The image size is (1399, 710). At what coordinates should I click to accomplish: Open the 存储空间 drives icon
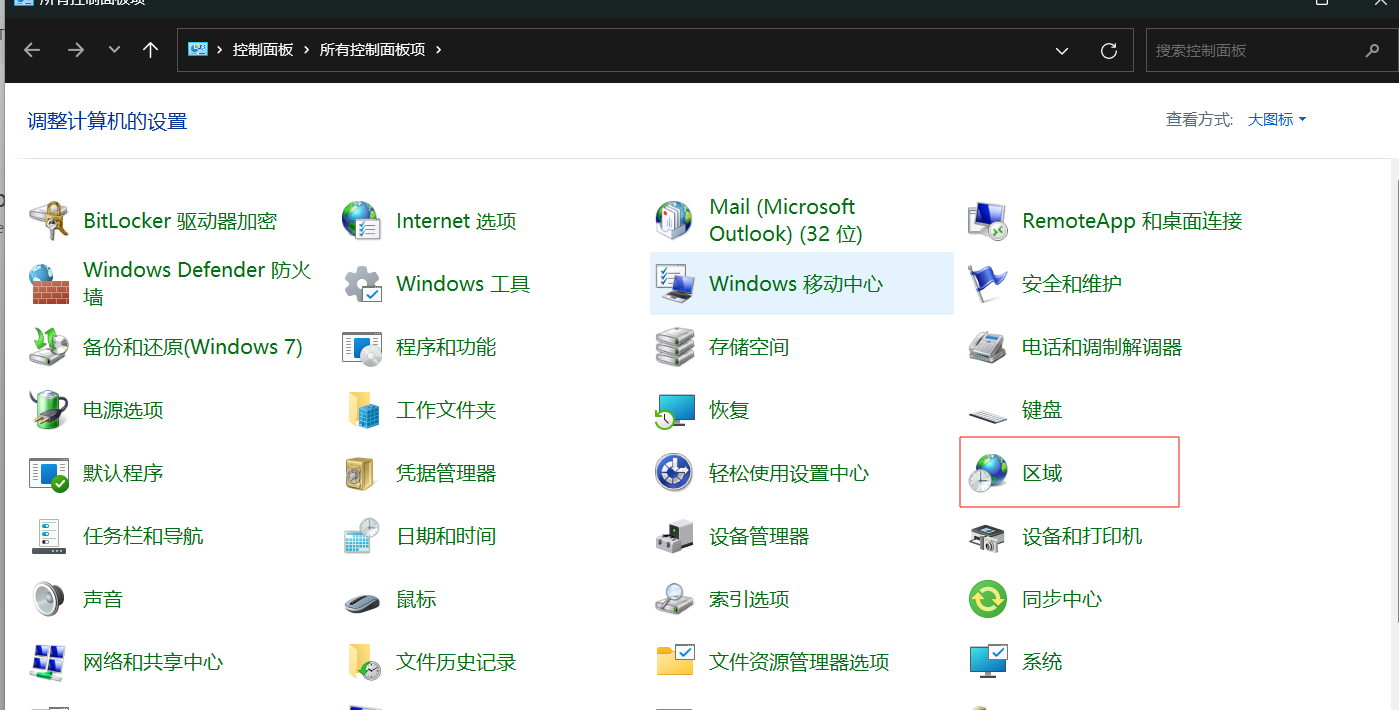coord(674,347)
